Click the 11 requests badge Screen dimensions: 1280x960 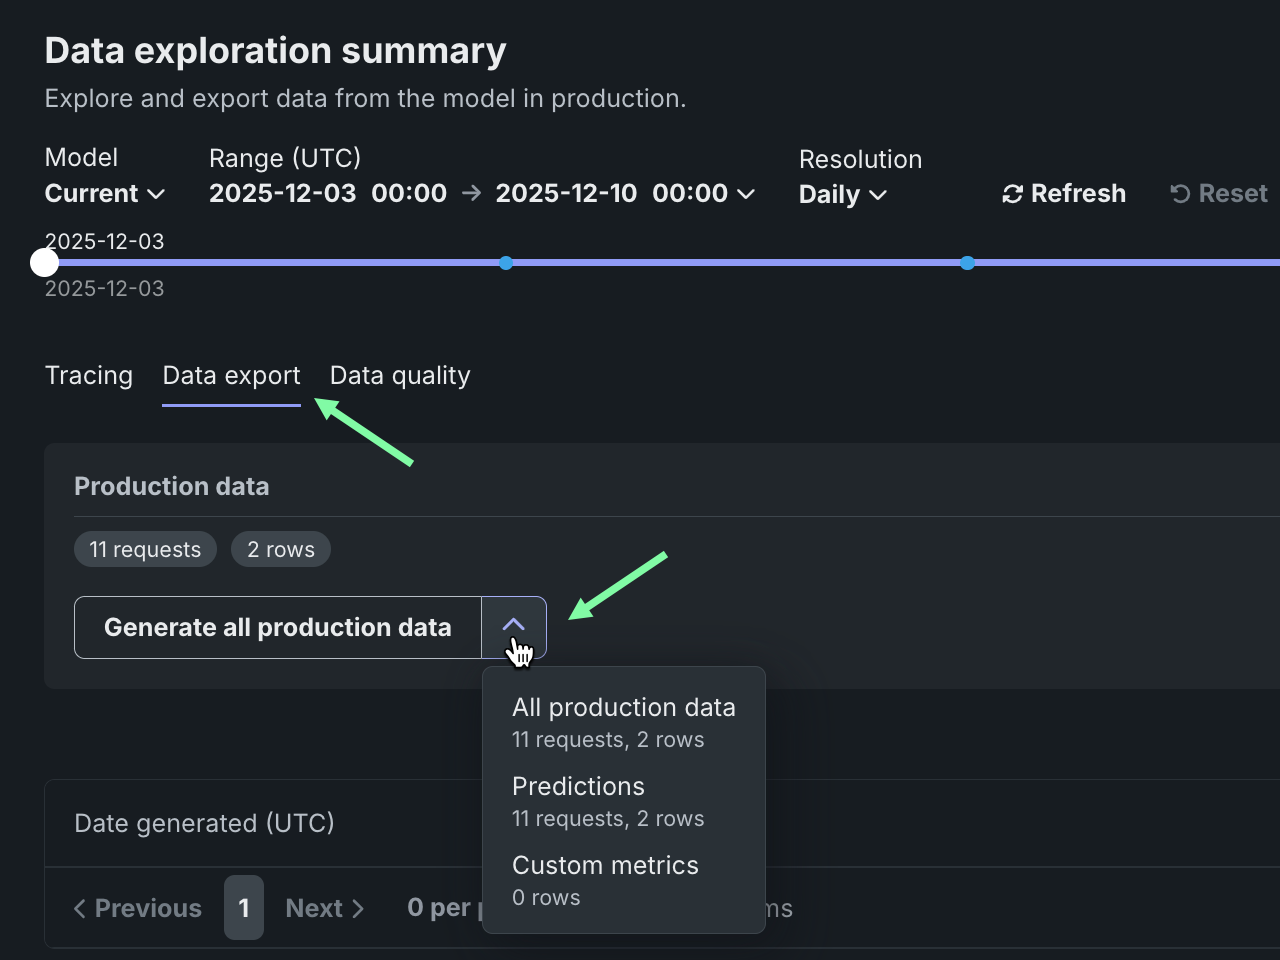tap(145, 549)
